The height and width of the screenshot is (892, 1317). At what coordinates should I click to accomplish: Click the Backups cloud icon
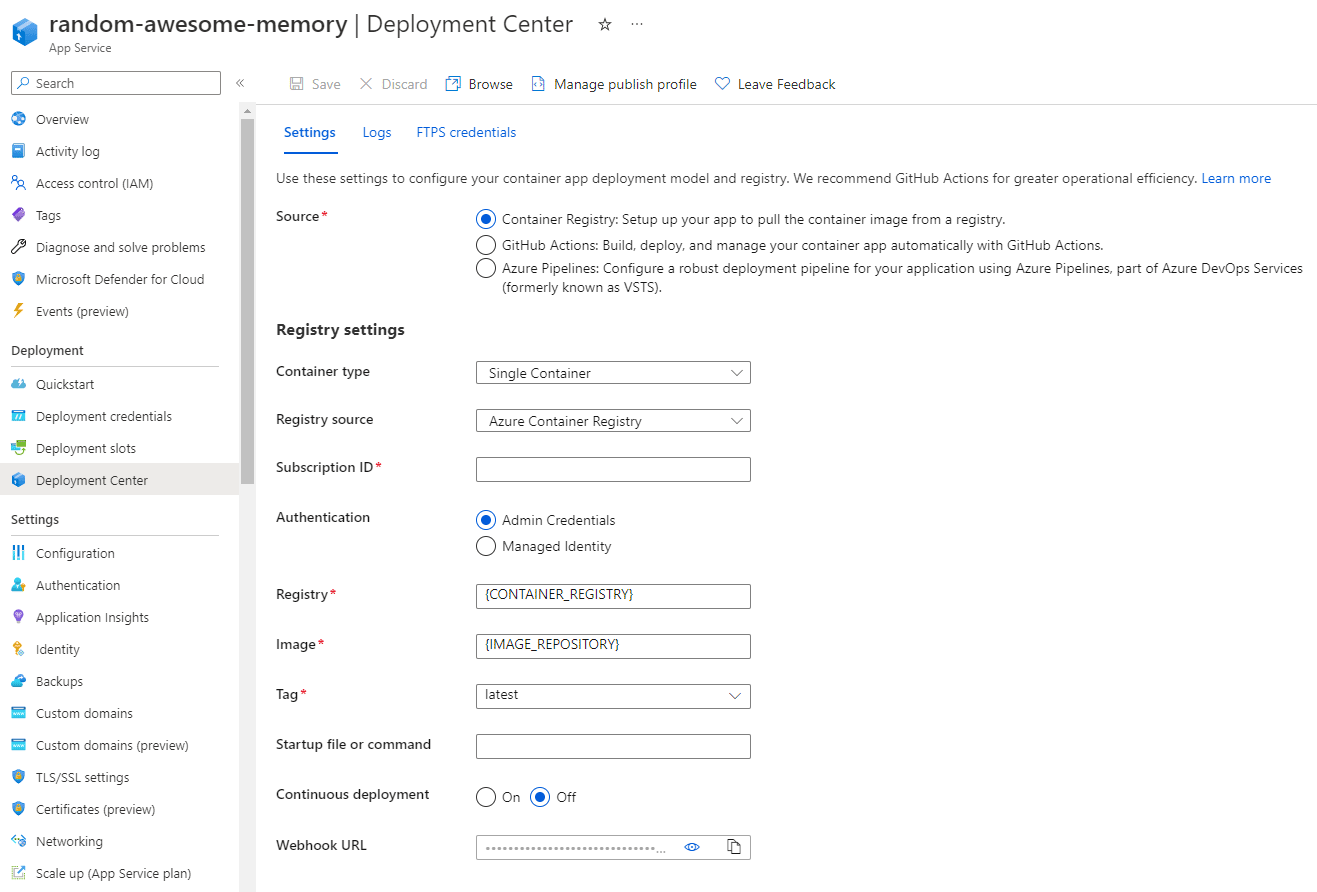[18, 681]
